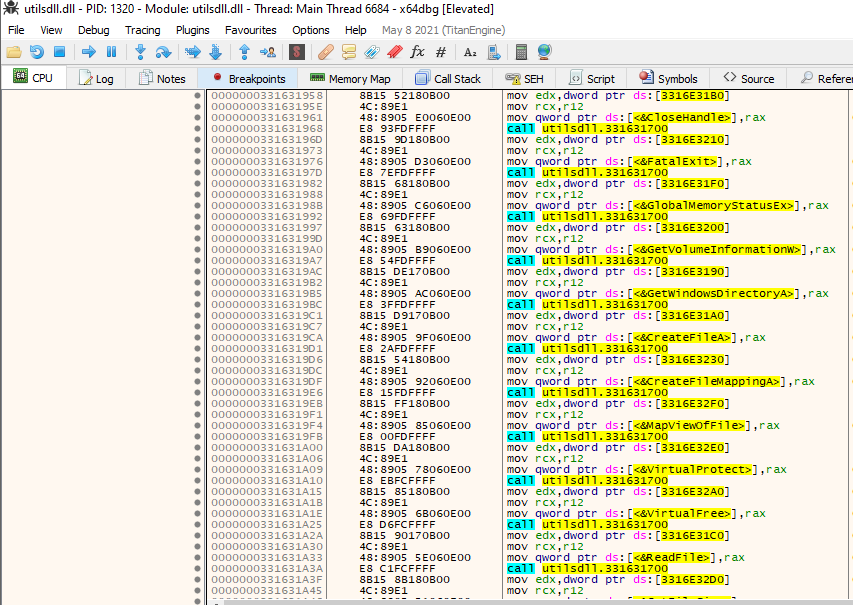Click the x64dbg bug icon in title bar

(10, 9)
